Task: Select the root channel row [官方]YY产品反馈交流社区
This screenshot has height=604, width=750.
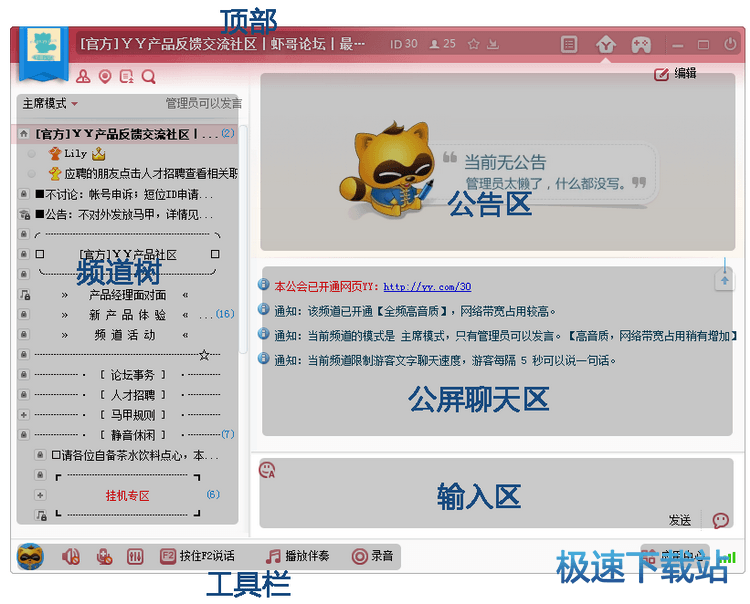Action: click(125, 134)
